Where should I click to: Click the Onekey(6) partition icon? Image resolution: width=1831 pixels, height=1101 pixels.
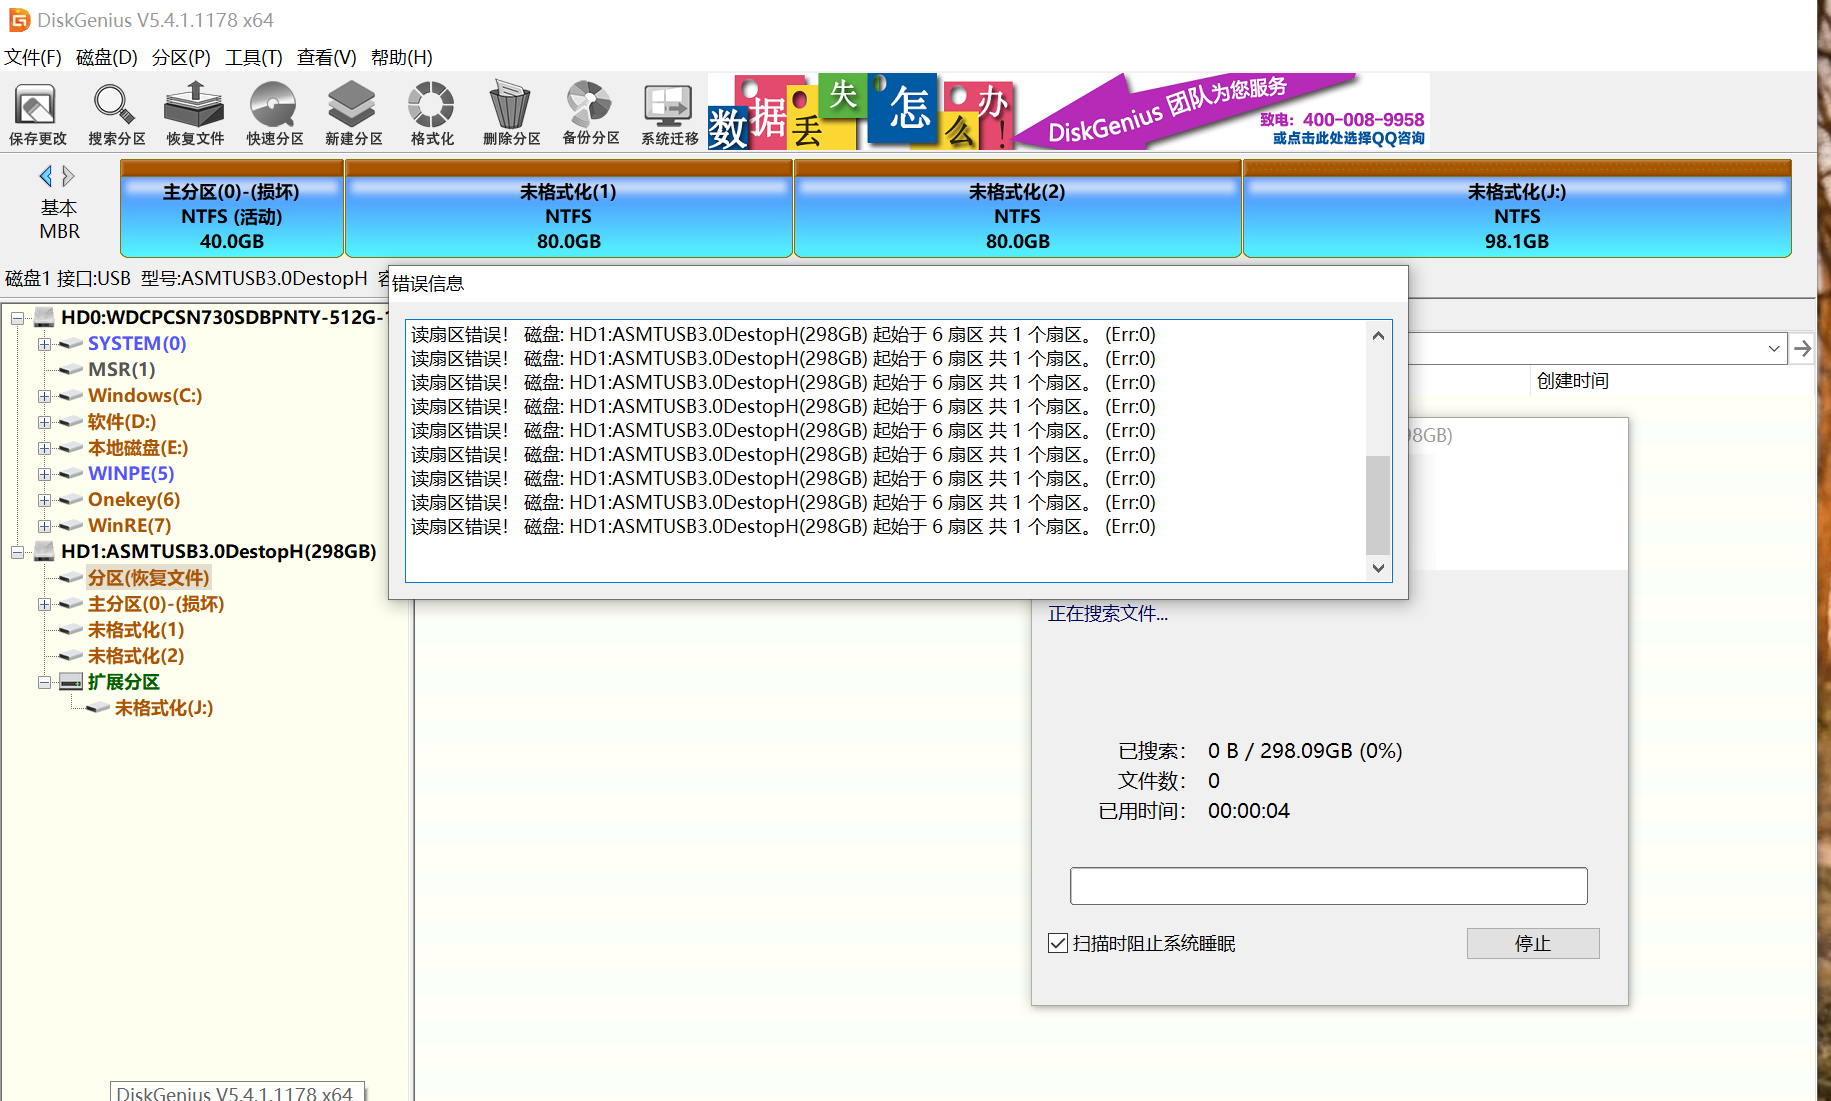coord(71,499)
